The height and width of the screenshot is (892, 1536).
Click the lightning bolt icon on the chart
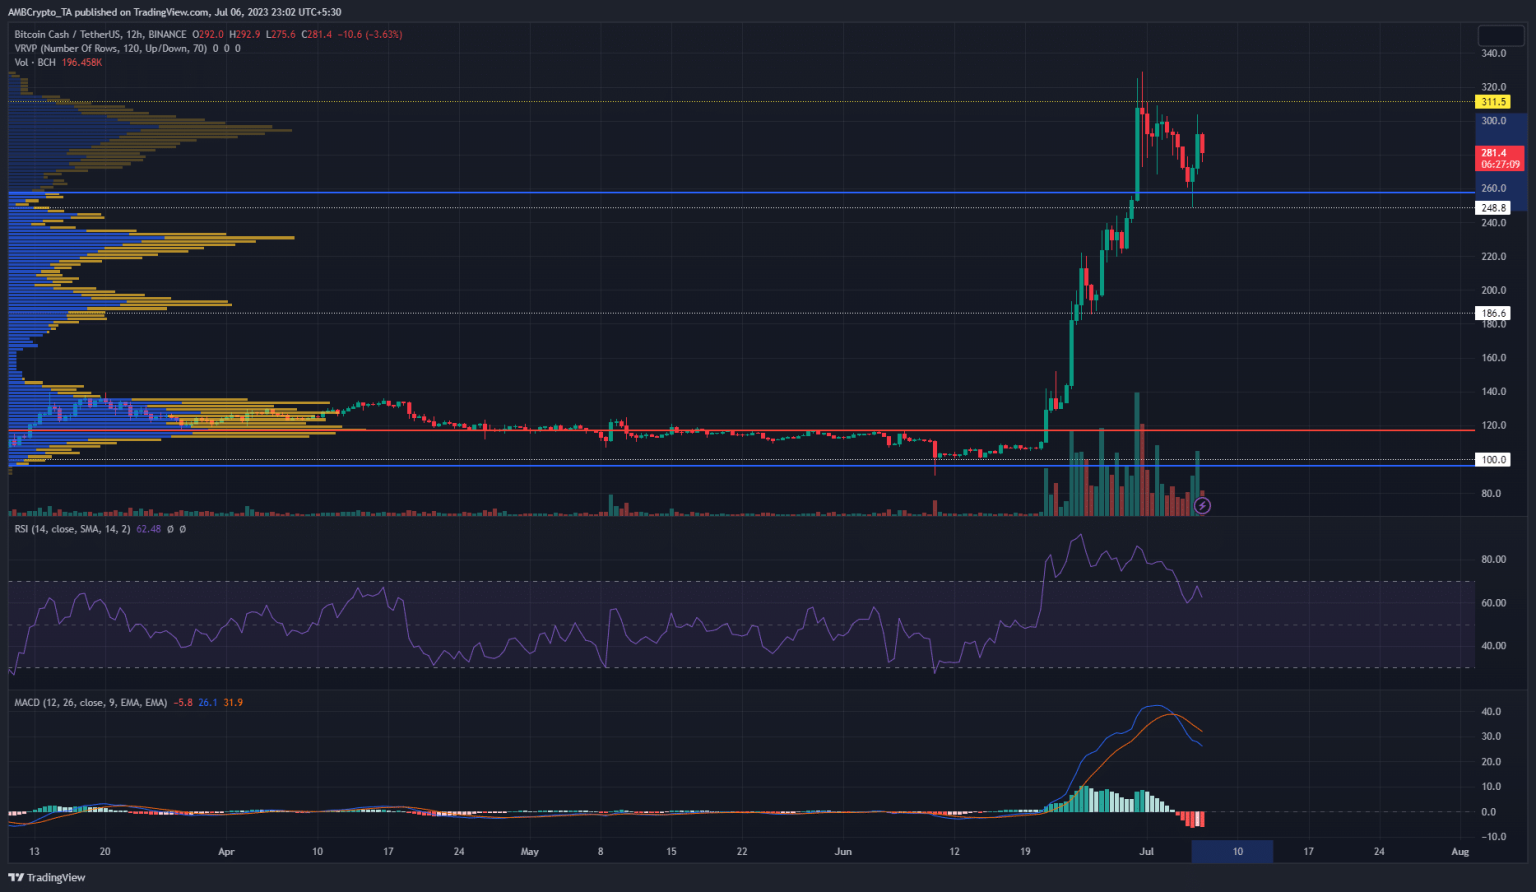[x=1203, y=506]
